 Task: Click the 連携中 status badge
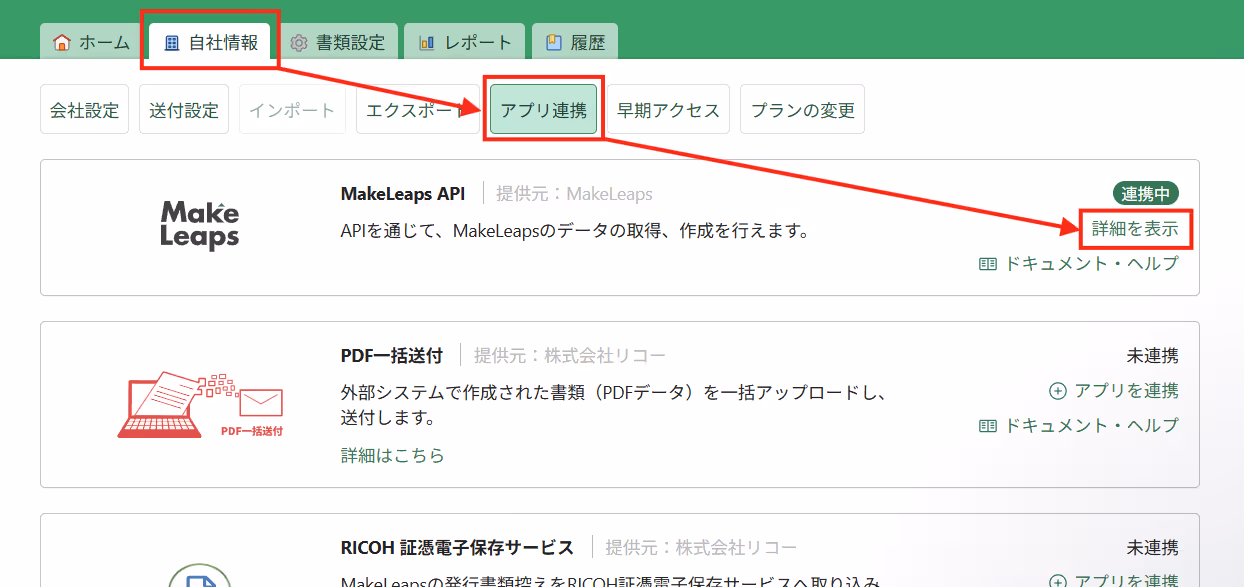click(x=1146, y=193)
